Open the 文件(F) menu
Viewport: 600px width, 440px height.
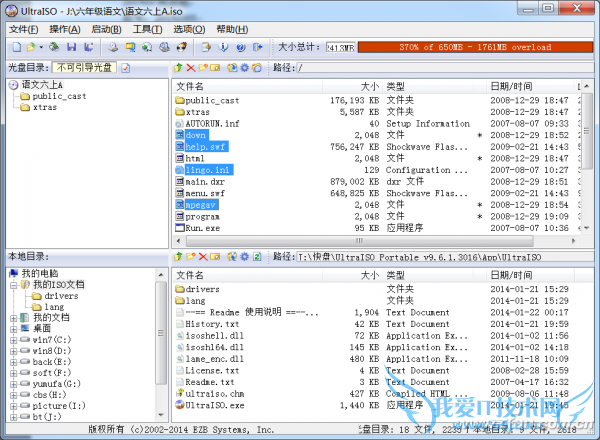tap(24, 29)
